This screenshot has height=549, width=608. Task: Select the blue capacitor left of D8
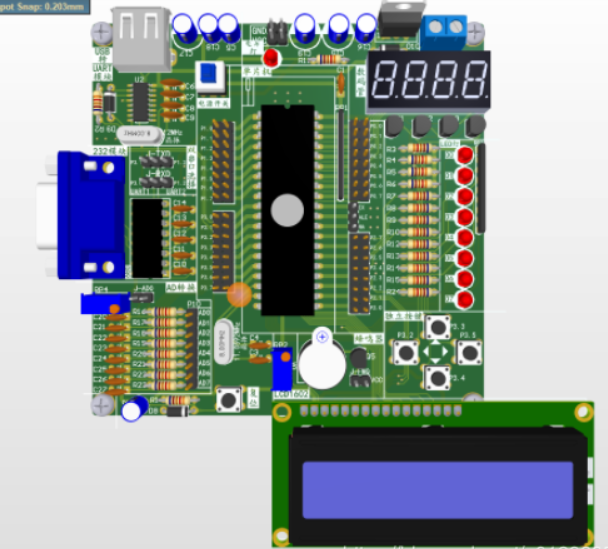[134, 409]
